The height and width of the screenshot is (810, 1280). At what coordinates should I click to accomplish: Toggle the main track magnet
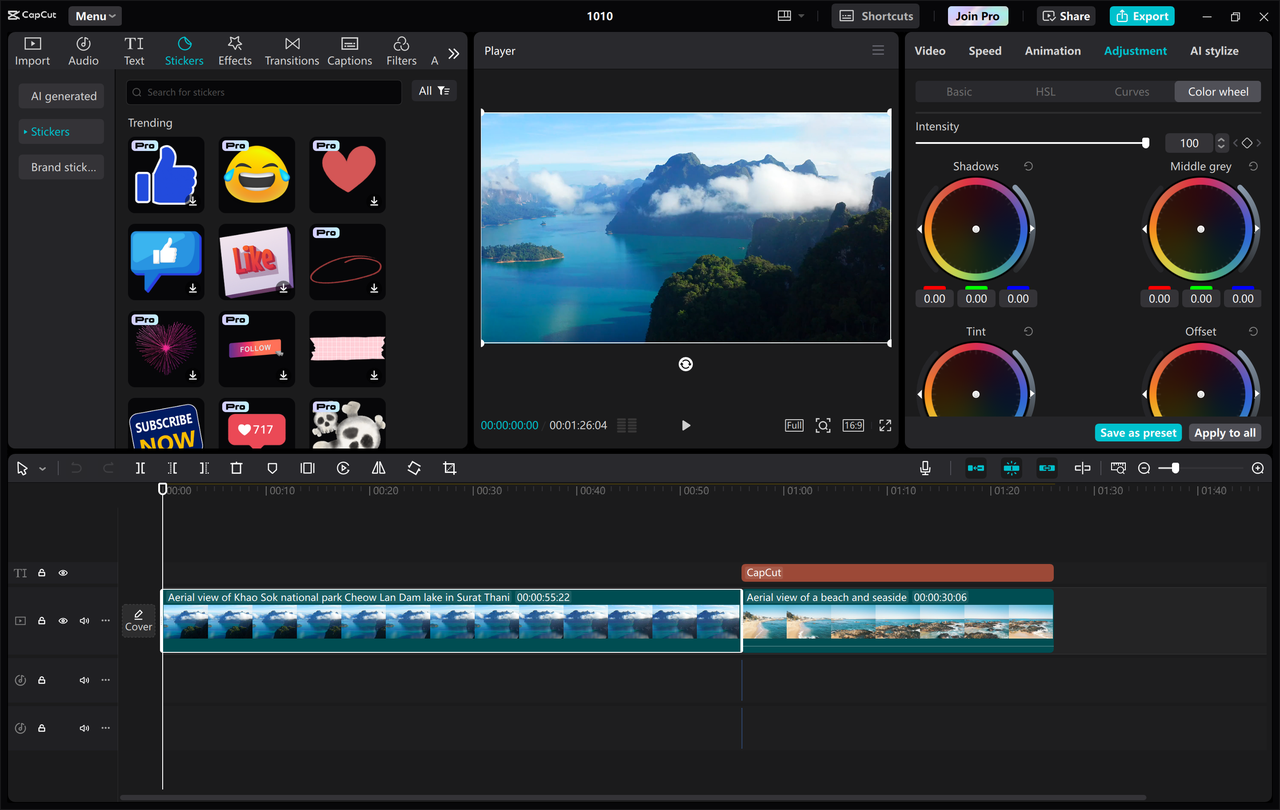pyautogui.click(x=976, y=468)
